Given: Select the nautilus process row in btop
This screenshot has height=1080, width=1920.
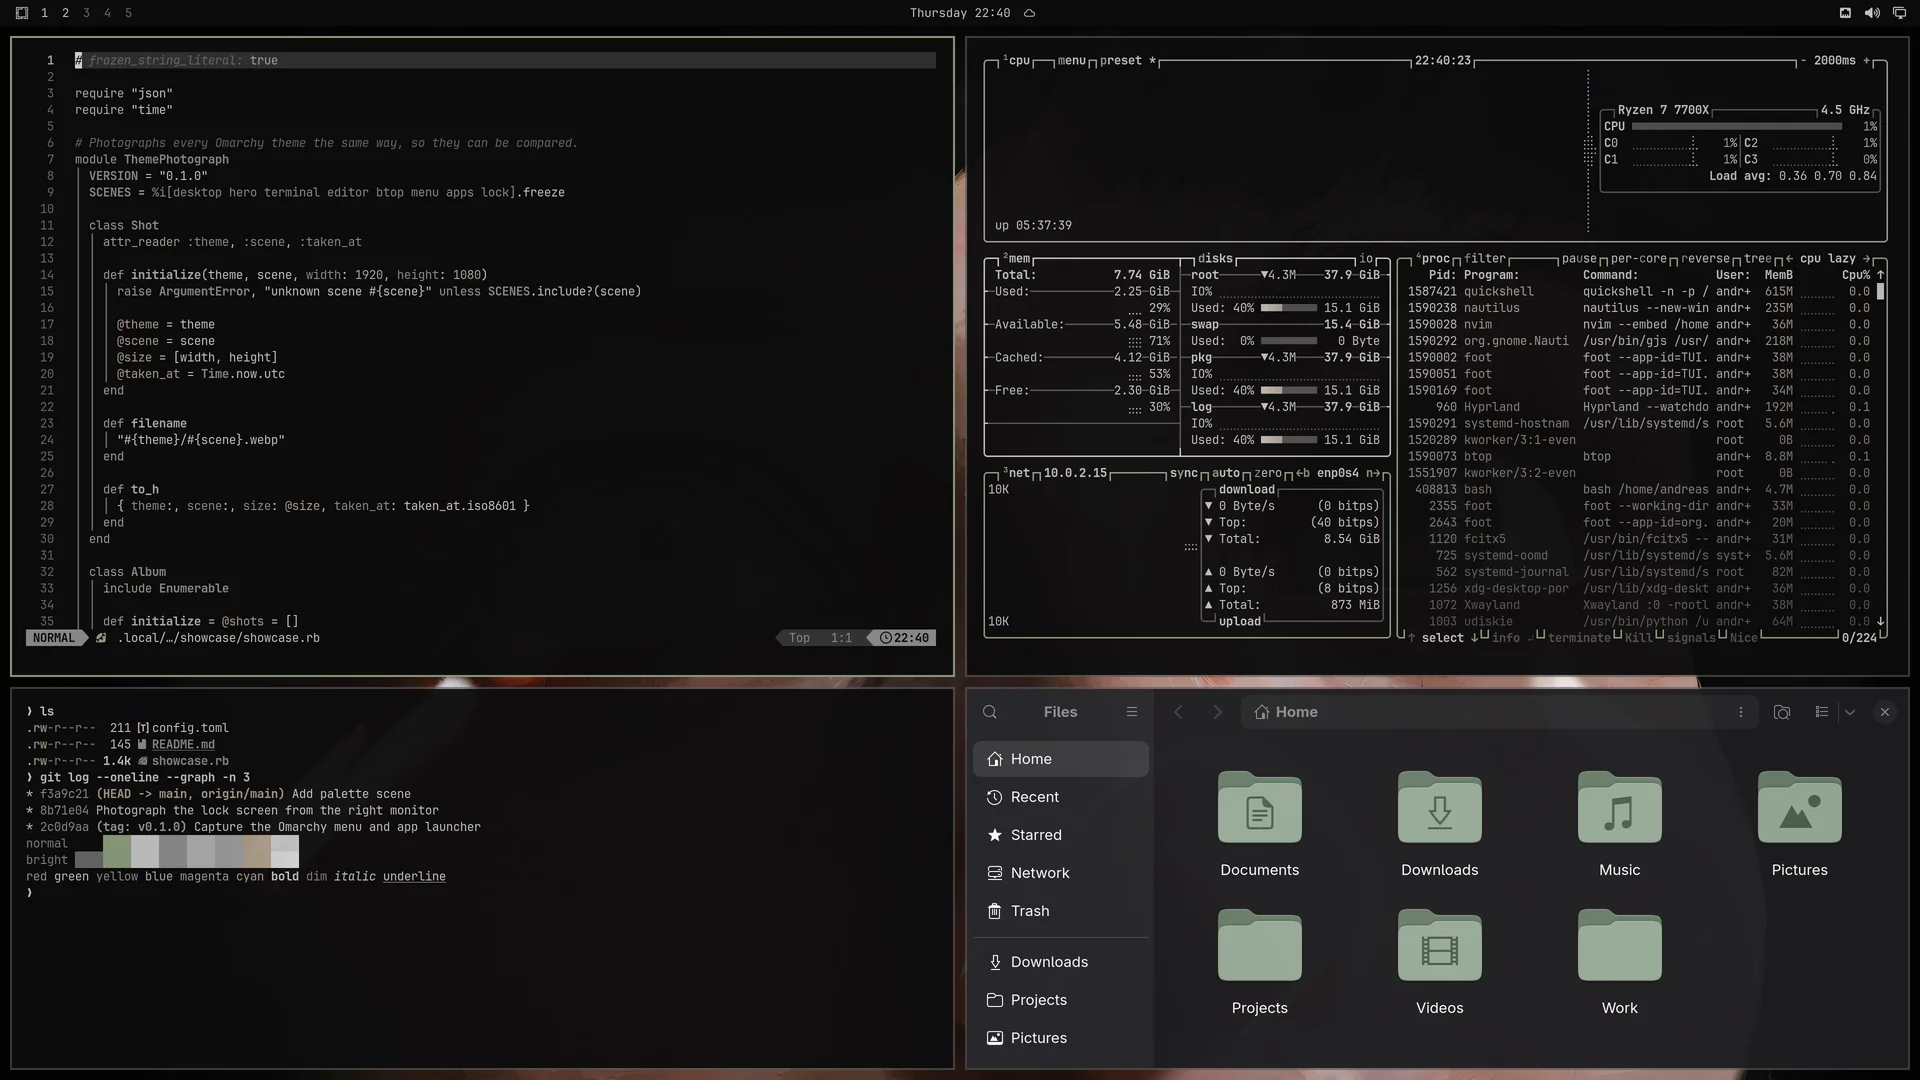Looking at the screenshot, I should 1638,308.
